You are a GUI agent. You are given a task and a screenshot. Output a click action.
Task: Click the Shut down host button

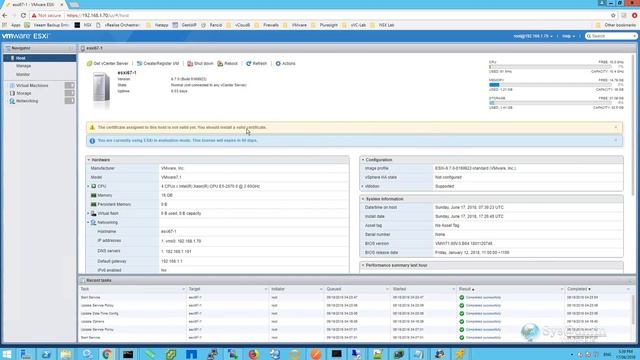200,64
